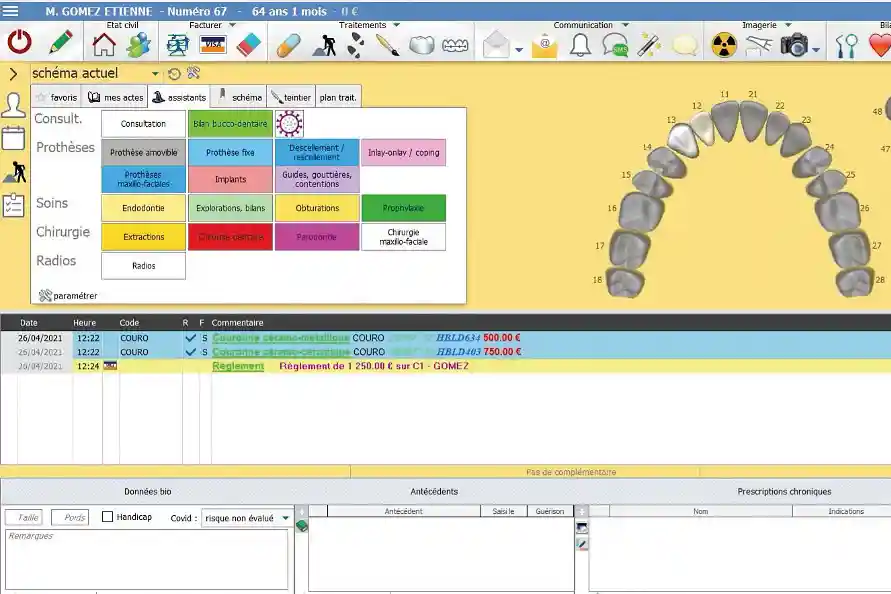This screenshot has width=891, height=594.
Task: Click the orthodontic braces icon
Action: pos(455,44)
